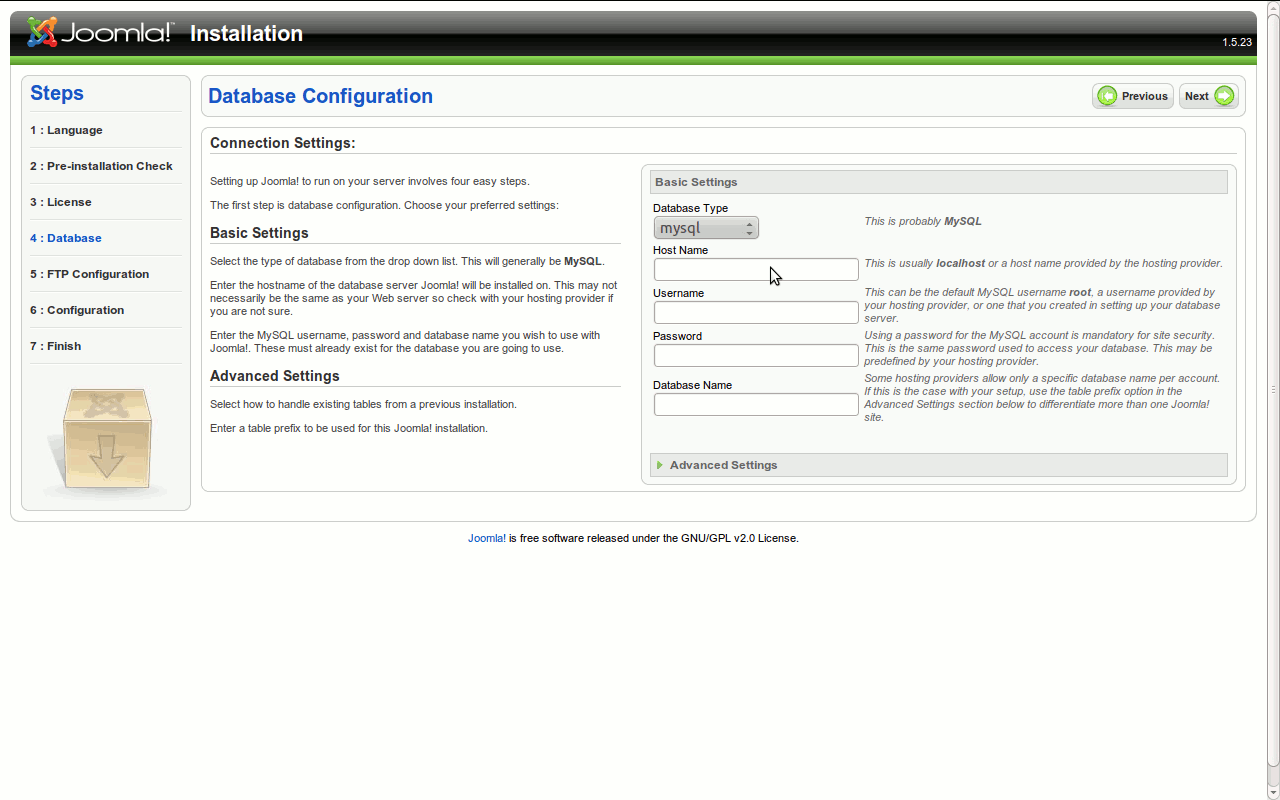
Task: Click the "Advanced Settings" heading in the left instructions
Action: coord(275,376)
